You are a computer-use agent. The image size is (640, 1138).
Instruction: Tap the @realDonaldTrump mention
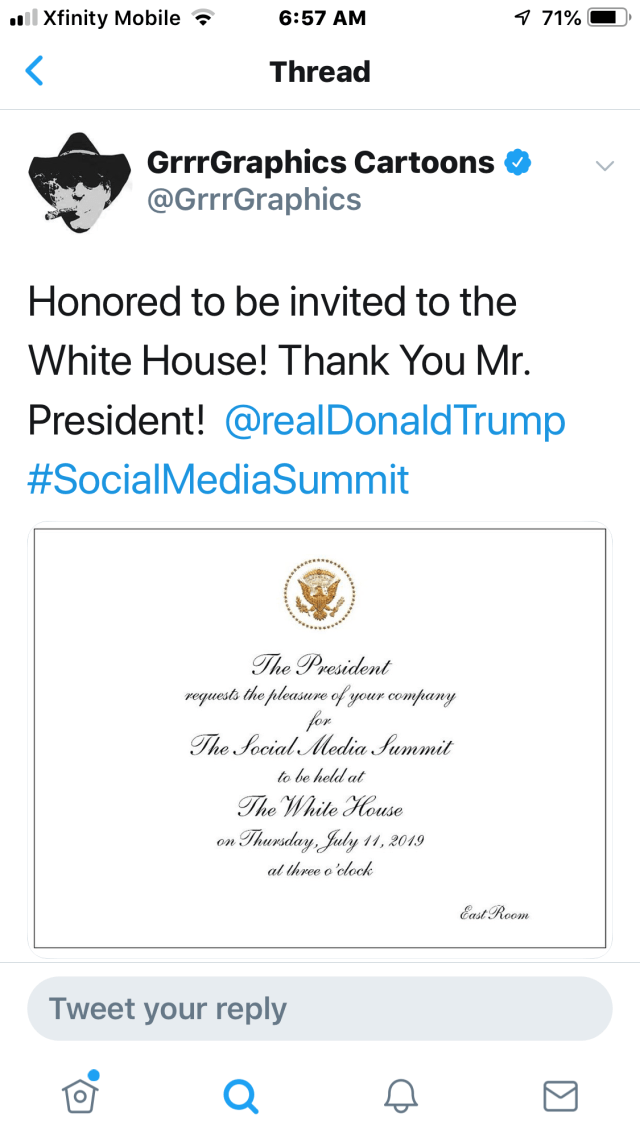coord(396,421)
